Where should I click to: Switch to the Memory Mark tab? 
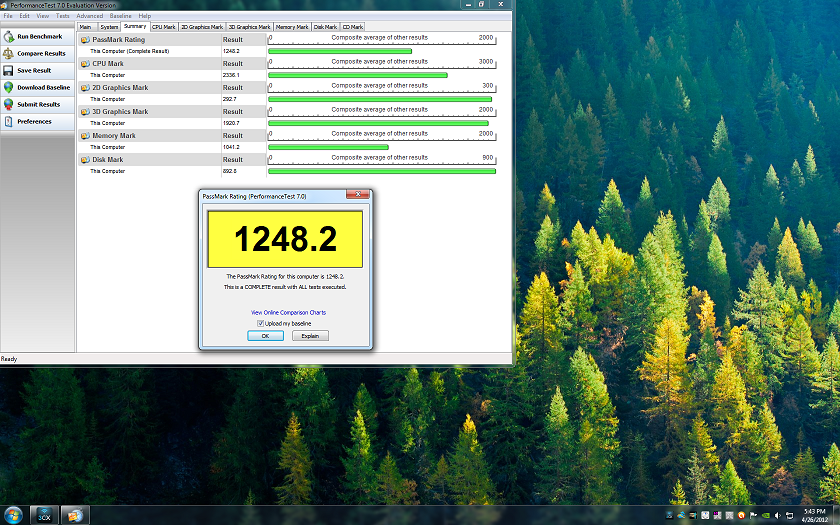pyautogui.click(x=292, y=27)
